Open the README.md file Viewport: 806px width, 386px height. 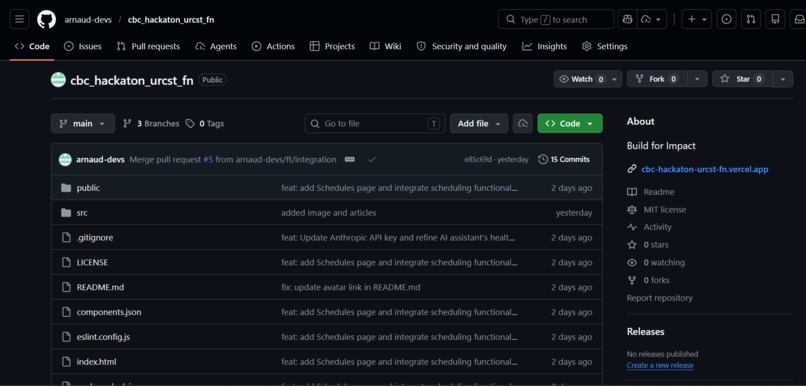pos(100,287)
